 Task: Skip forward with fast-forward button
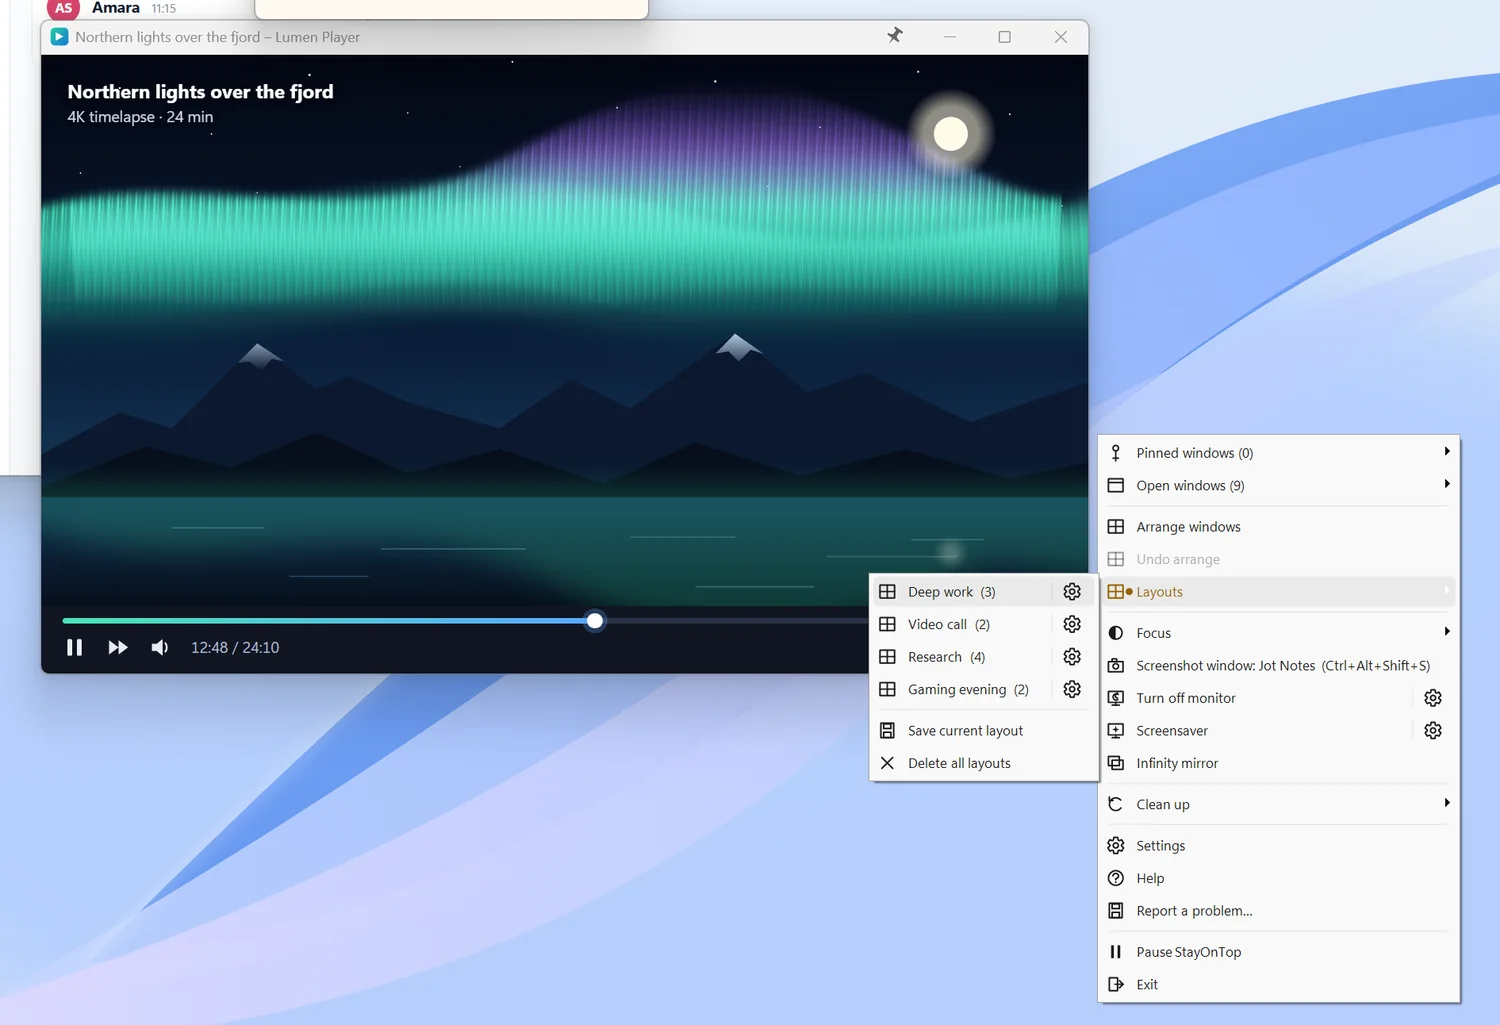pyautogui.click(x=117, y=647)
